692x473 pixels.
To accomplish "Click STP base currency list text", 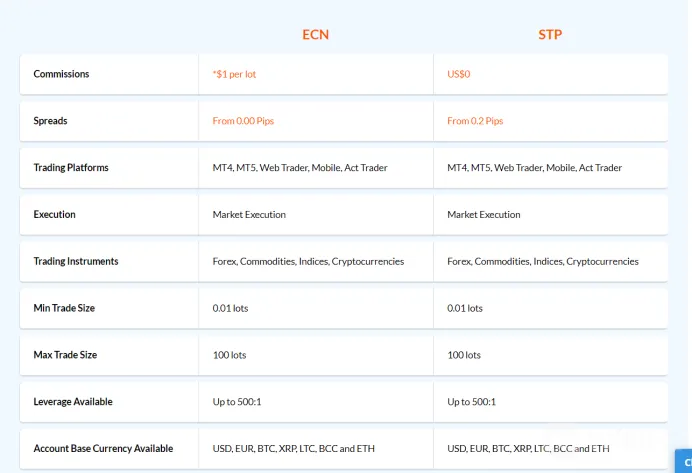I will click(x=528, y=448).
